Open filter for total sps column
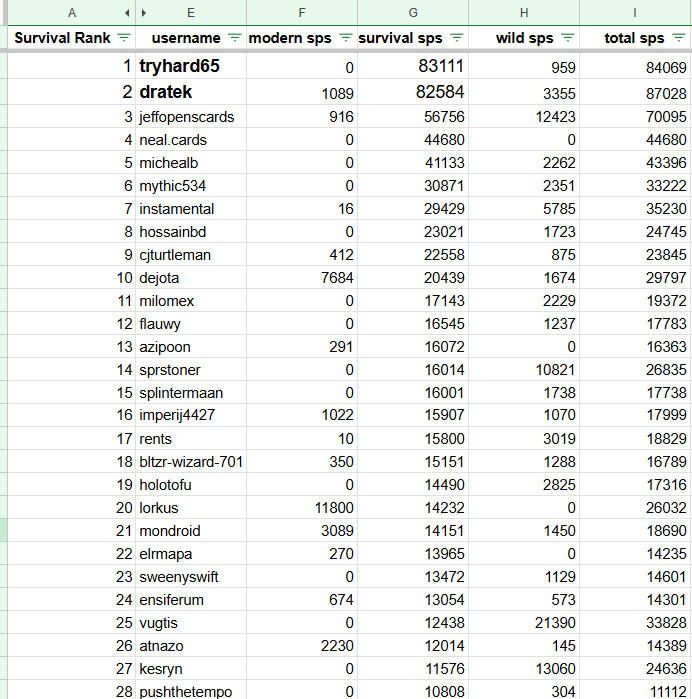This screenshot has width=692, height=699. (679, 38)
